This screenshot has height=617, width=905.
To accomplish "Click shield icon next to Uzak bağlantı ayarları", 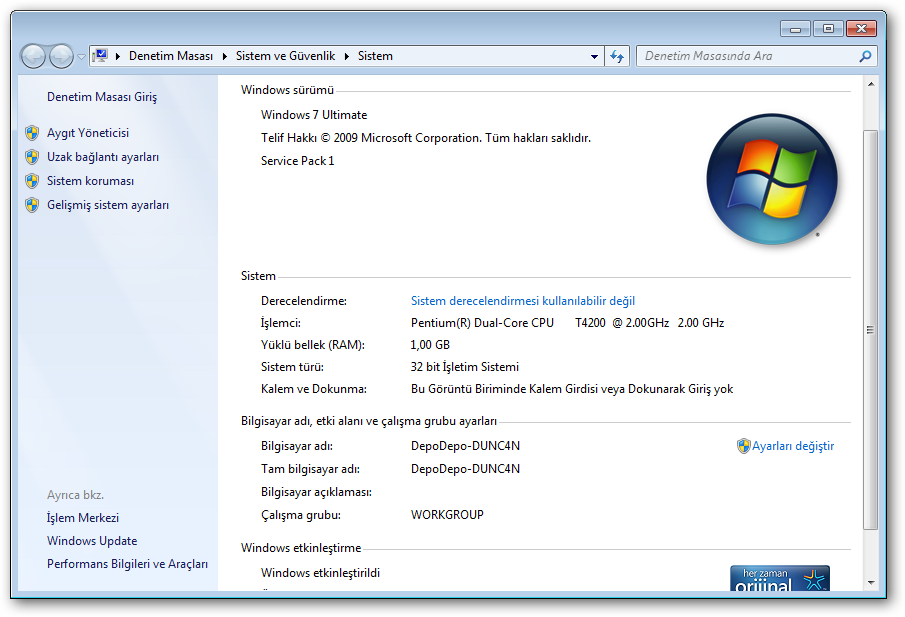I will coord(32,157).
